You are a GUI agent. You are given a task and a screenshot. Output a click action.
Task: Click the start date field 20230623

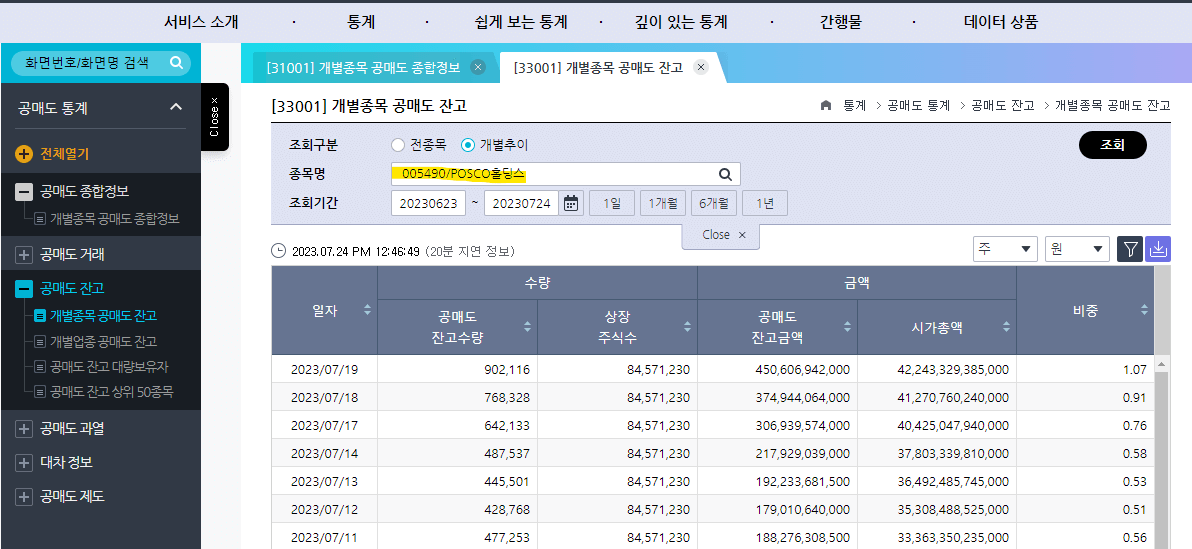click(x=428, y=203)
